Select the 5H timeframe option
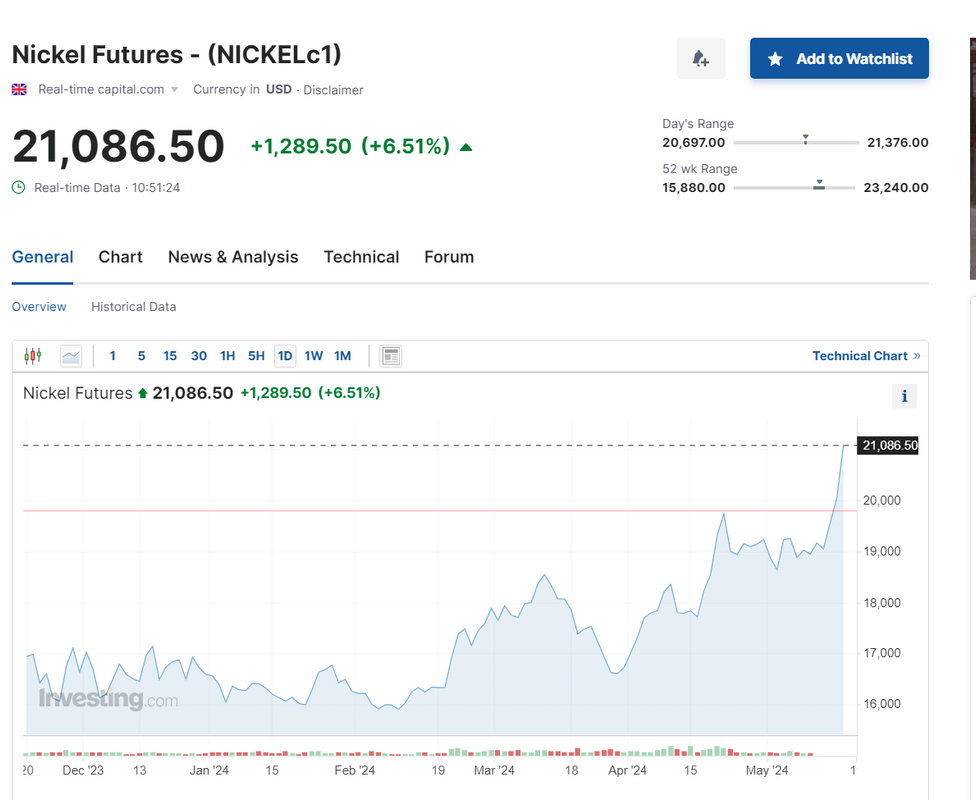This screenshot has width=976, height=800. pyautogui.click(x=257, y=356)
